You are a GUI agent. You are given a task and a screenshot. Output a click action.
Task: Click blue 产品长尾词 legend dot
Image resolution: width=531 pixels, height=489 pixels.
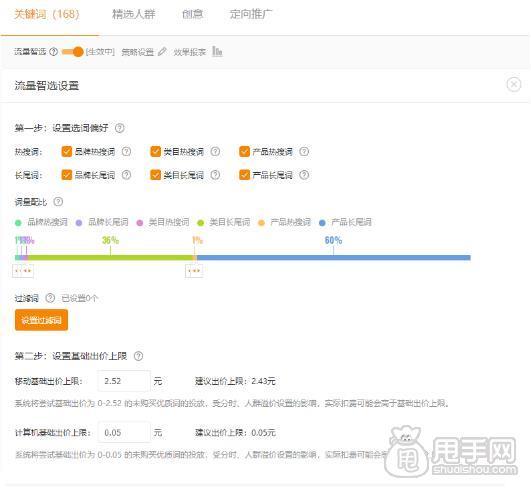point(322,223)
